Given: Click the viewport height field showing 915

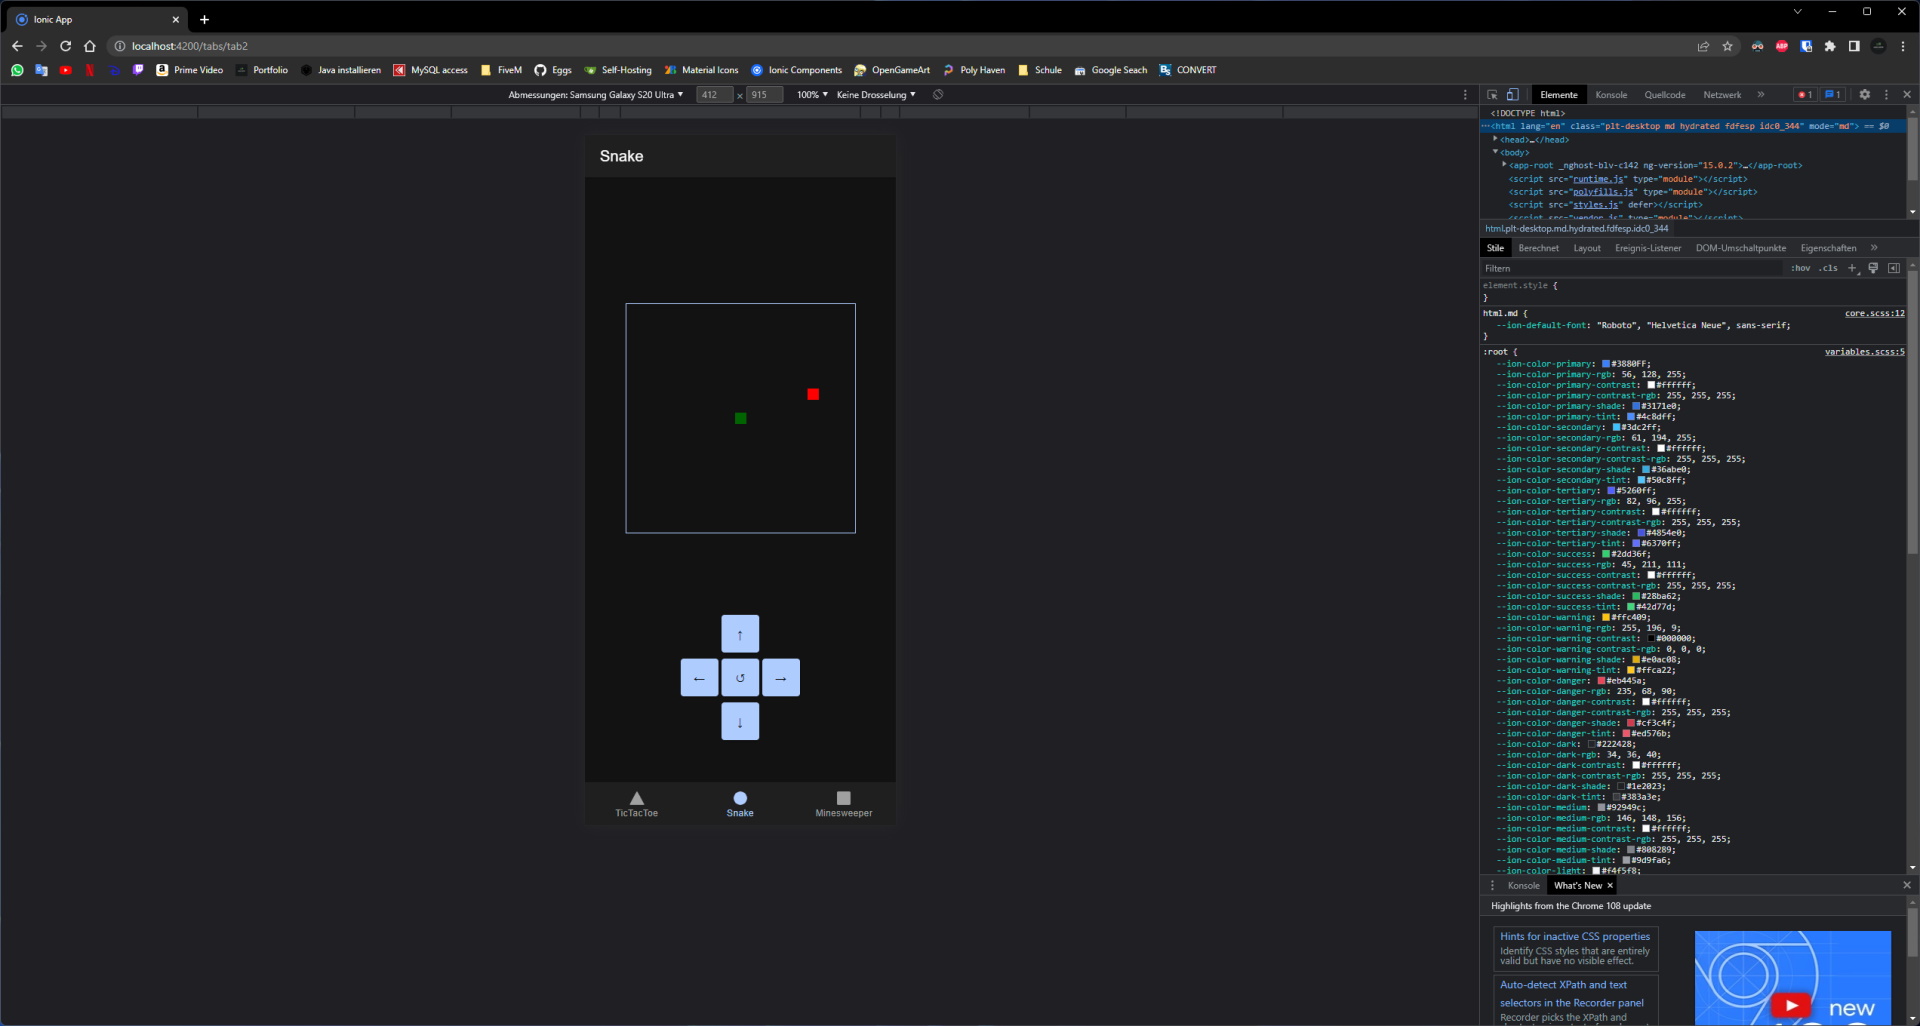Looking at the screenshot, I should point(764,95).
